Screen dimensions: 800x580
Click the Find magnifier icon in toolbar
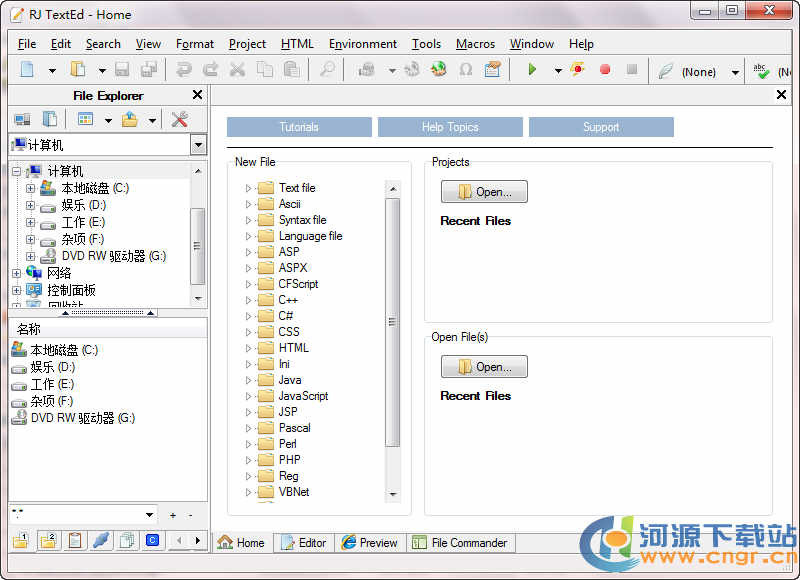[326, 70]
